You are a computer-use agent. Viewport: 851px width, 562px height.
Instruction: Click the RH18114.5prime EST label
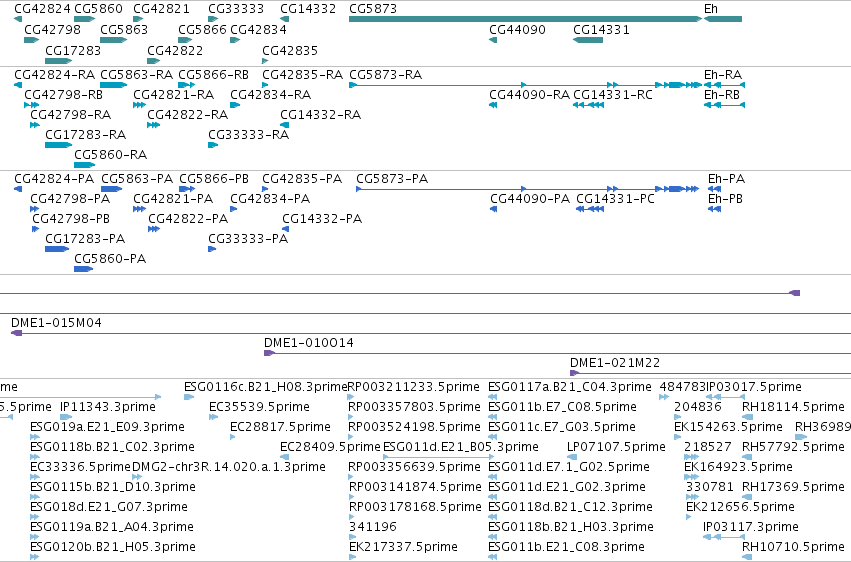pos(793,407)
